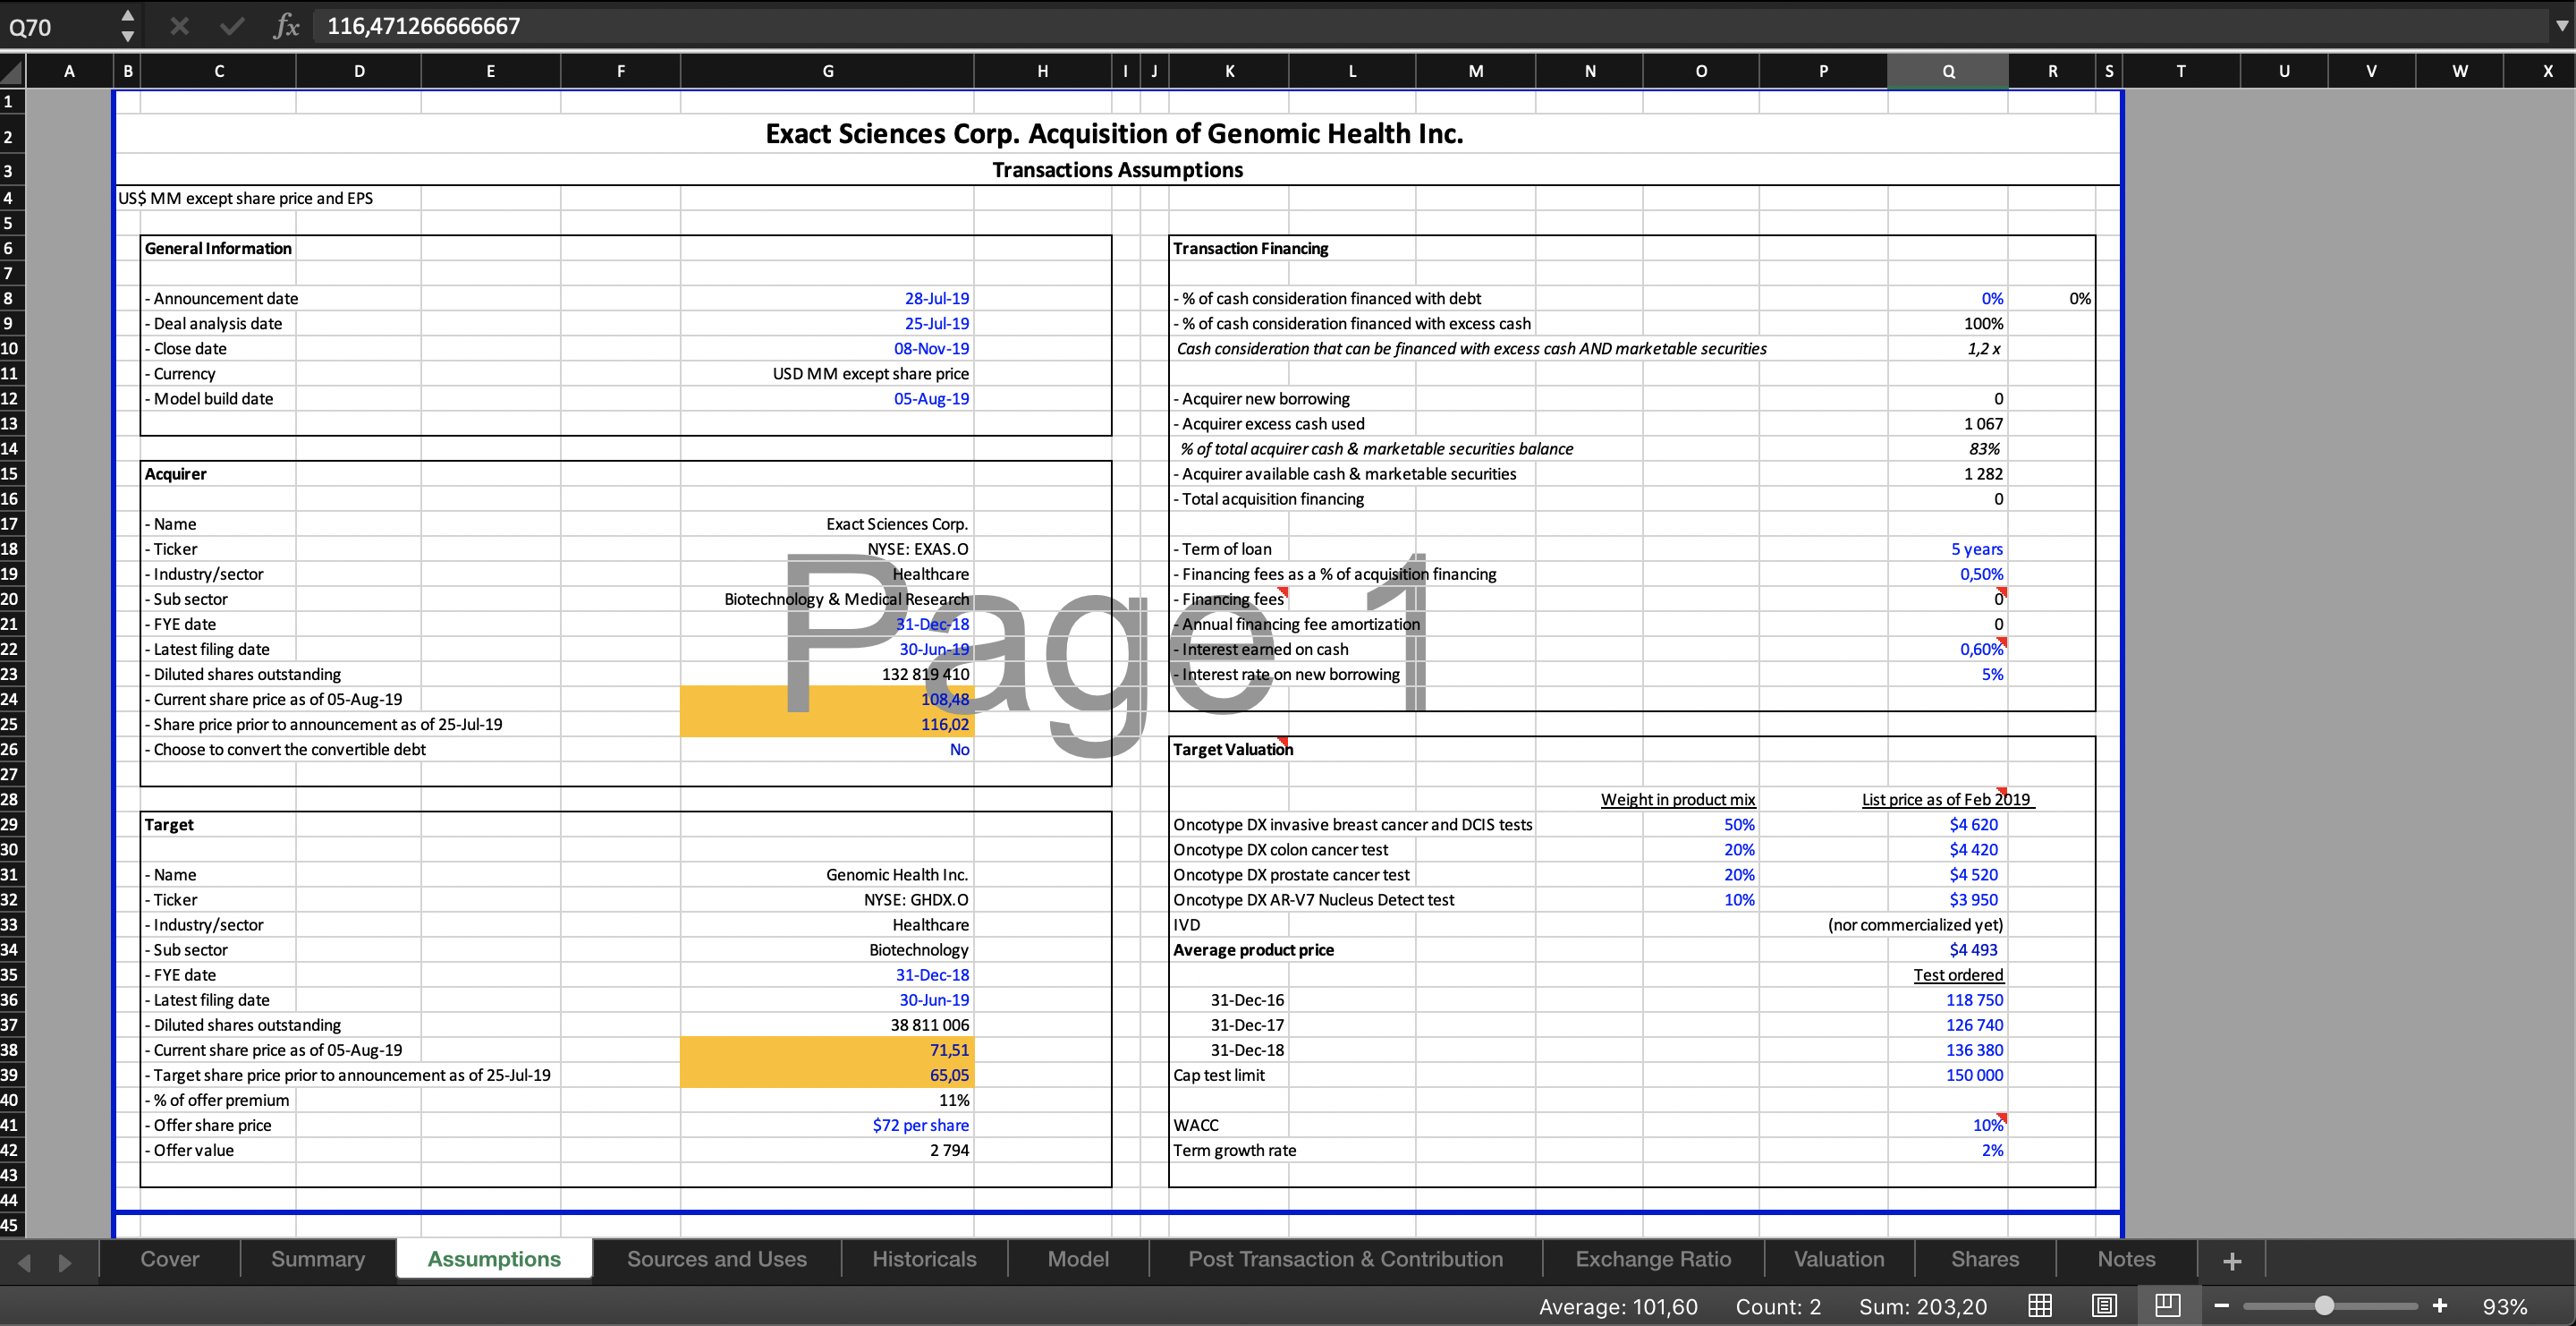Add a new sheet with the plus button

coord(2232,1261)
